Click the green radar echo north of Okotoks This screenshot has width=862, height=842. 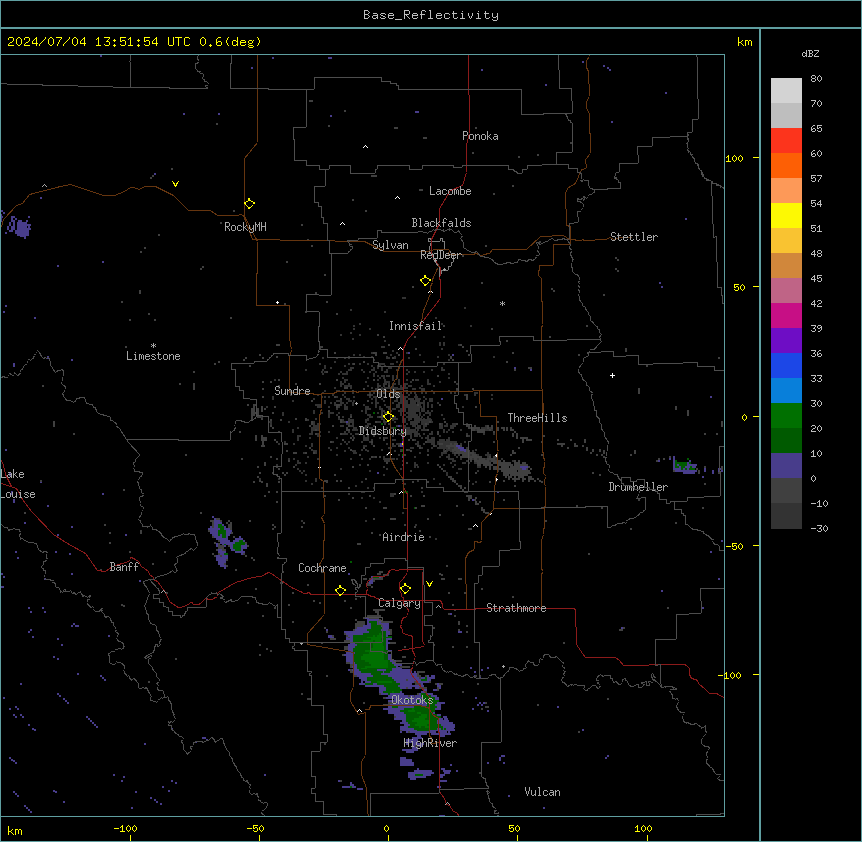(x=372, y=657)
